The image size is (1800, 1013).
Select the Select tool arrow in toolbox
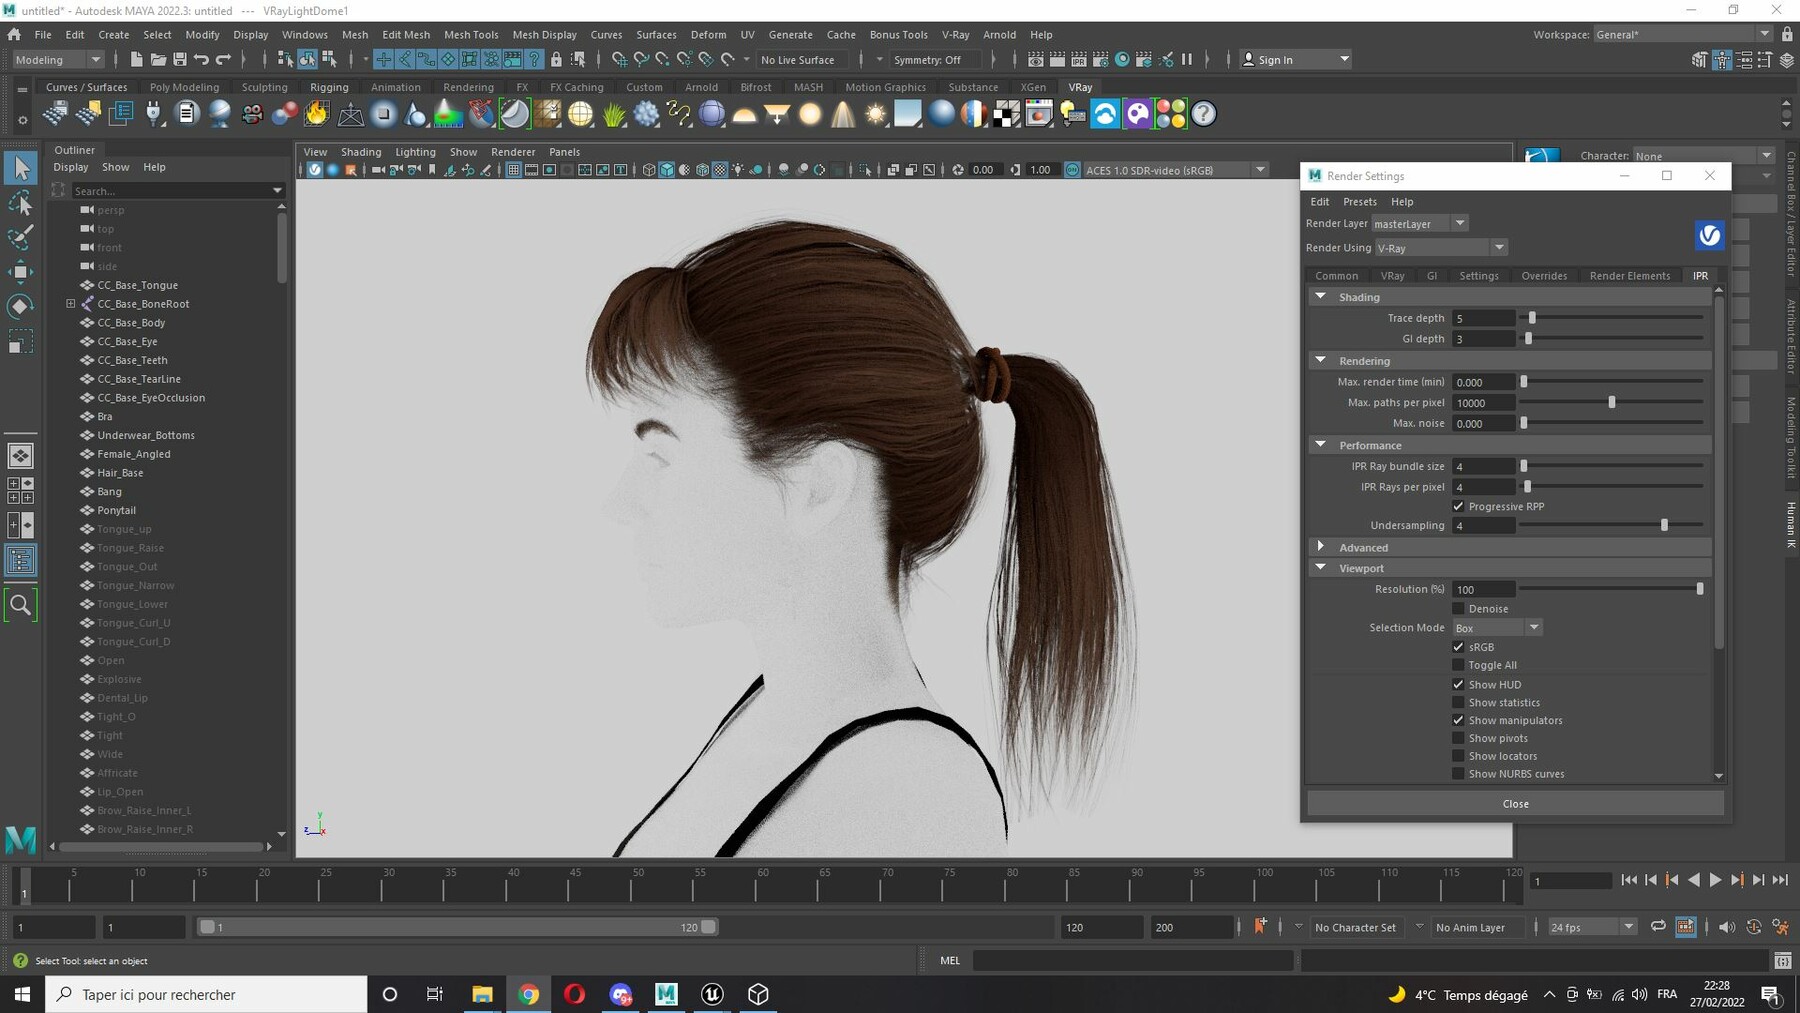pyautogui.click(x=20, y=169)
